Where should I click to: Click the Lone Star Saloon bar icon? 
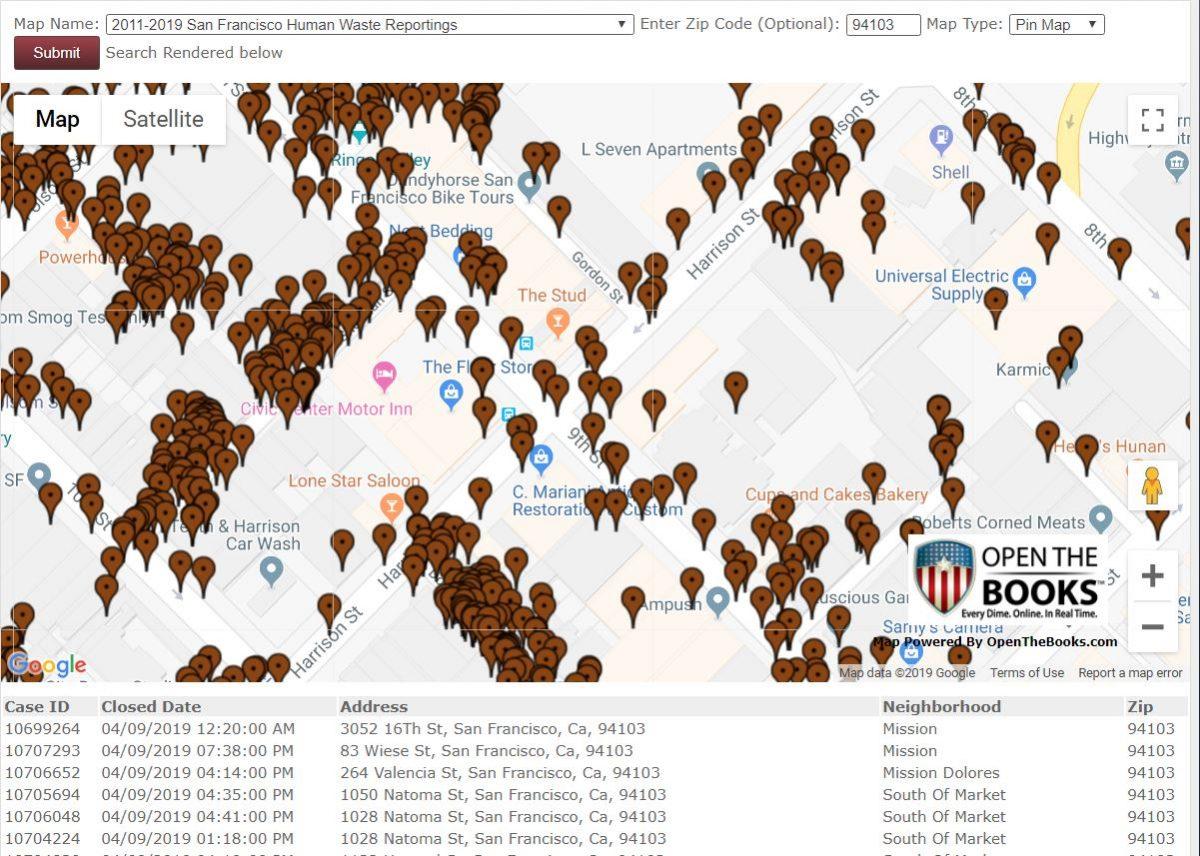[x=392, y=508]
